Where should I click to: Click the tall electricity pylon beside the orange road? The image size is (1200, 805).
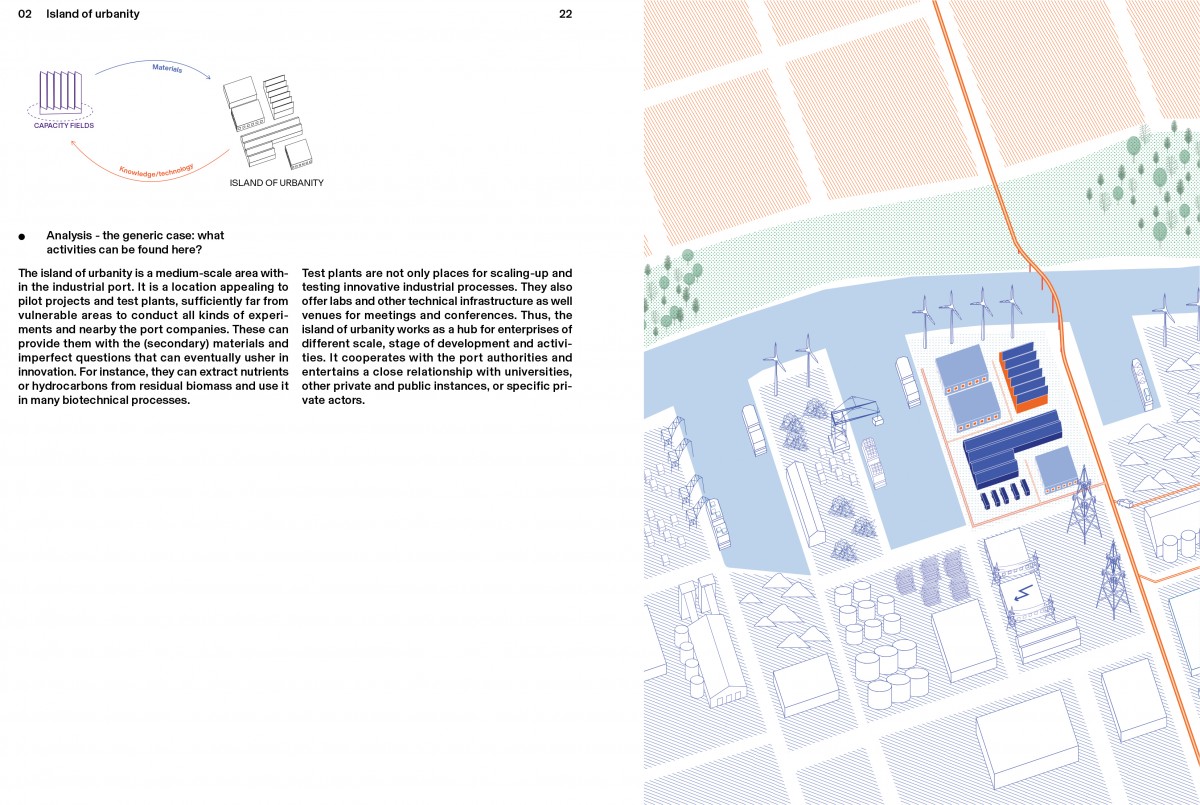tap(1084, 507)
